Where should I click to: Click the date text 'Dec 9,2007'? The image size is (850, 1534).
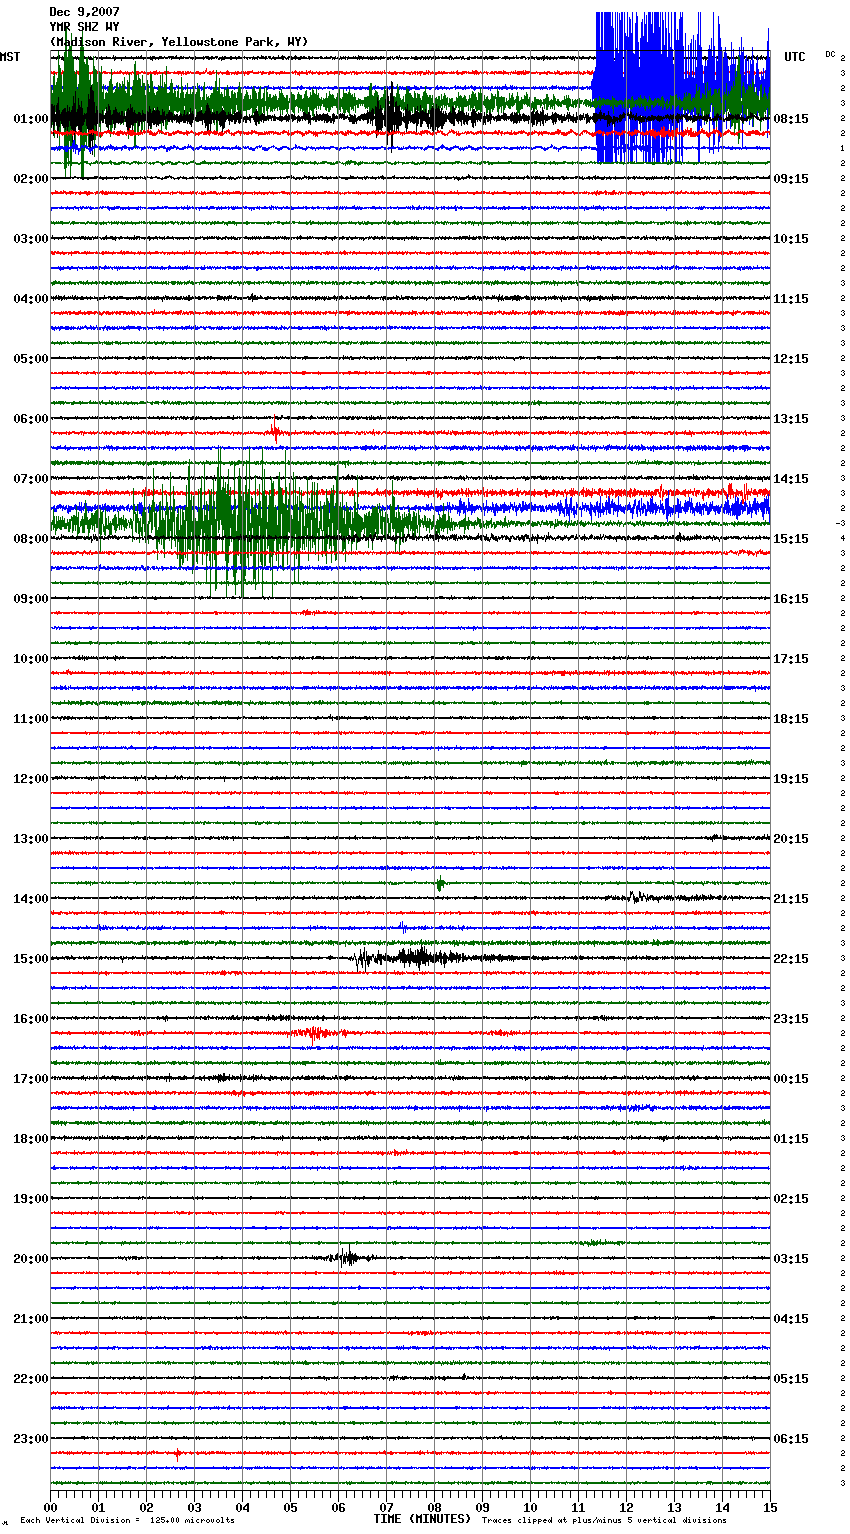tap(84, 12)
